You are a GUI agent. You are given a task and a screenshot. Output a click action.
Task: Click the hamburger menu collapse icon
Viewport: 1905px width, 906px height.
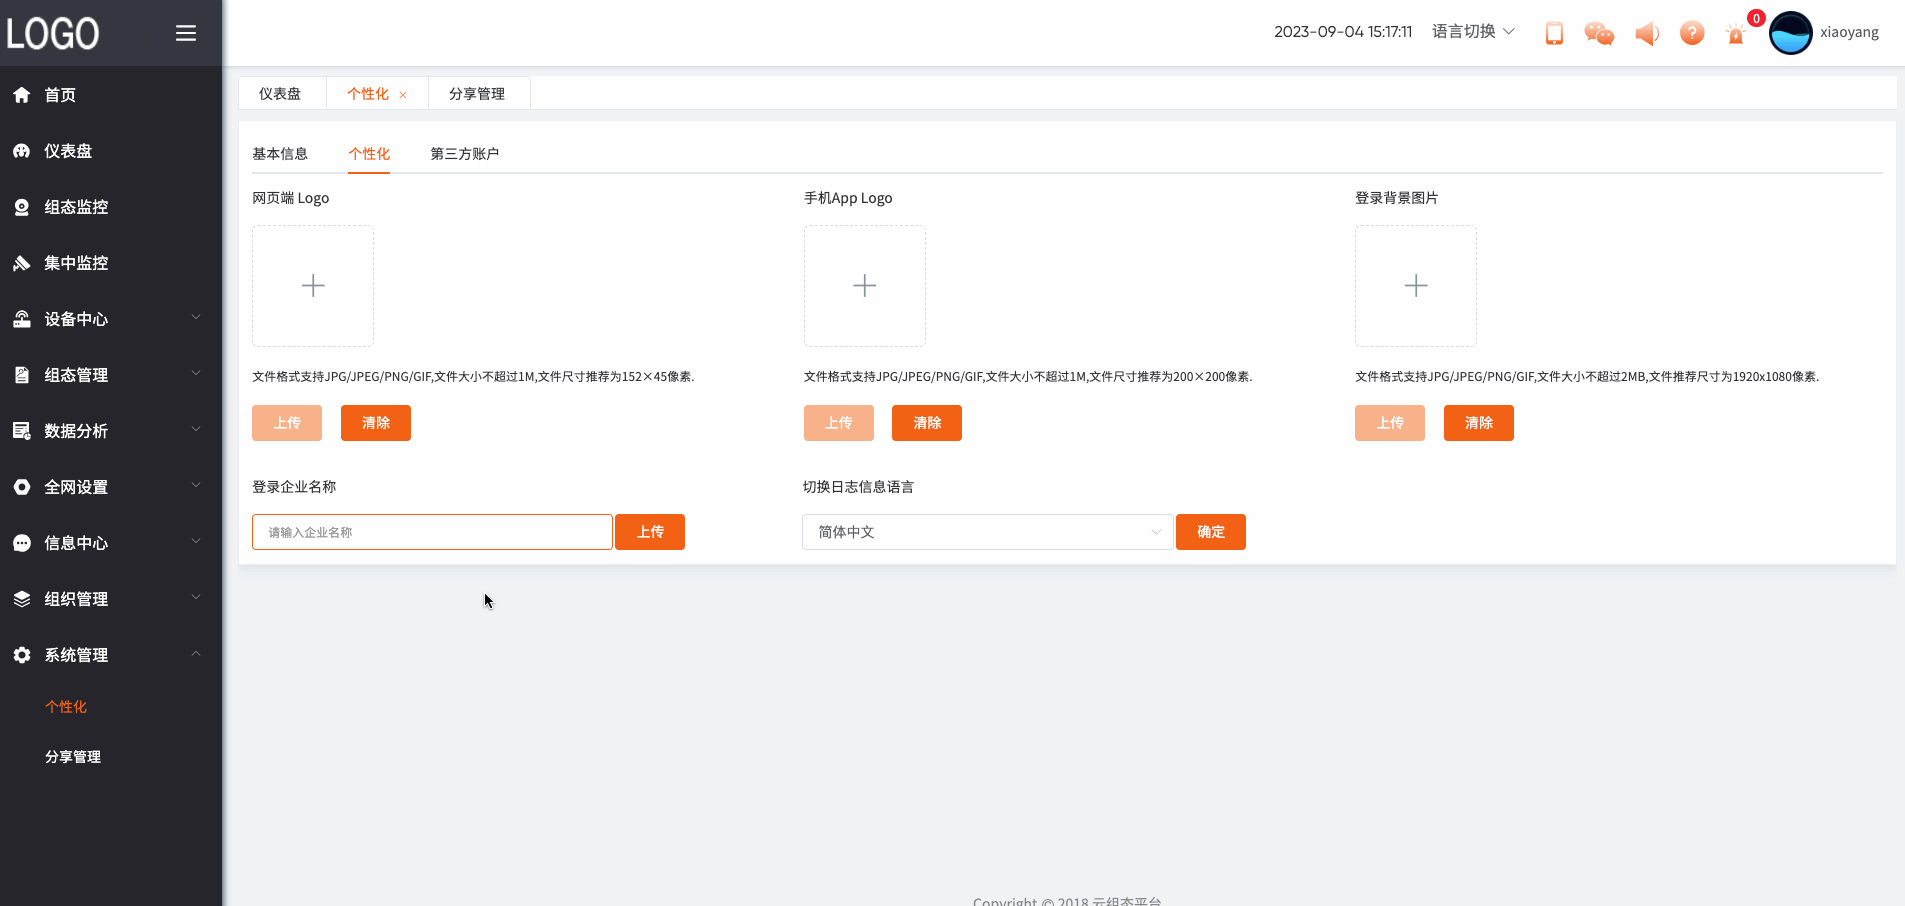pos(186,33)
